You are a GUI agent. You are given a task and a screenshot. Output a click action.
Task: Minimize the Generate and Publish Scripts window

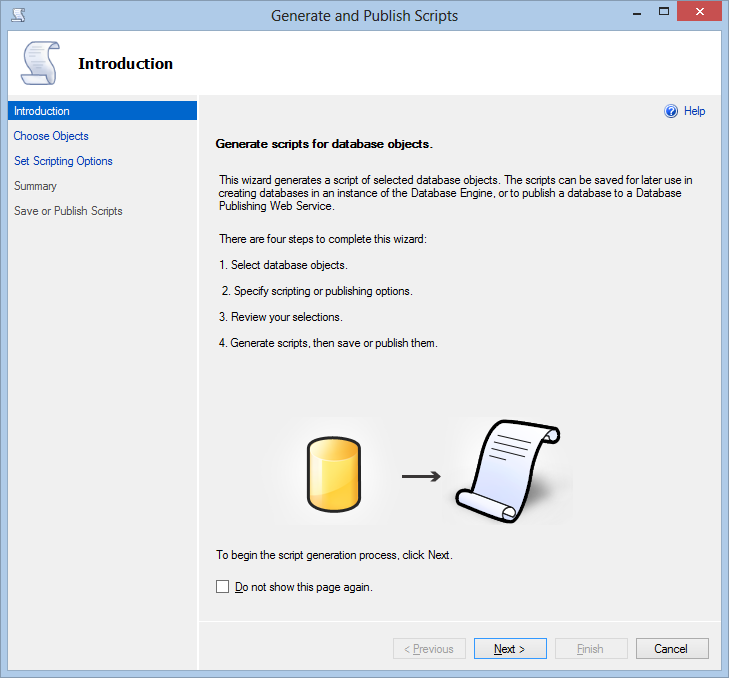[x=637, y=13]
